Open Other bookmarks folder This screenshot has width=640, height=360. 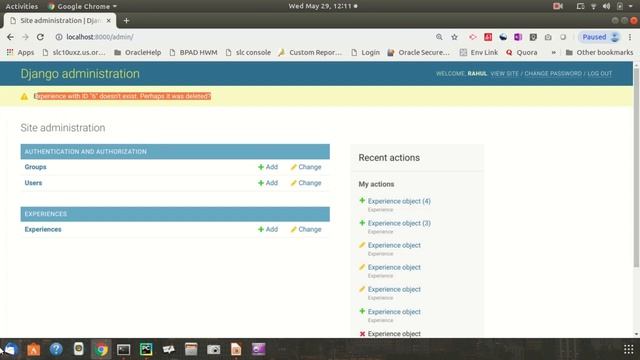(599, 52)
